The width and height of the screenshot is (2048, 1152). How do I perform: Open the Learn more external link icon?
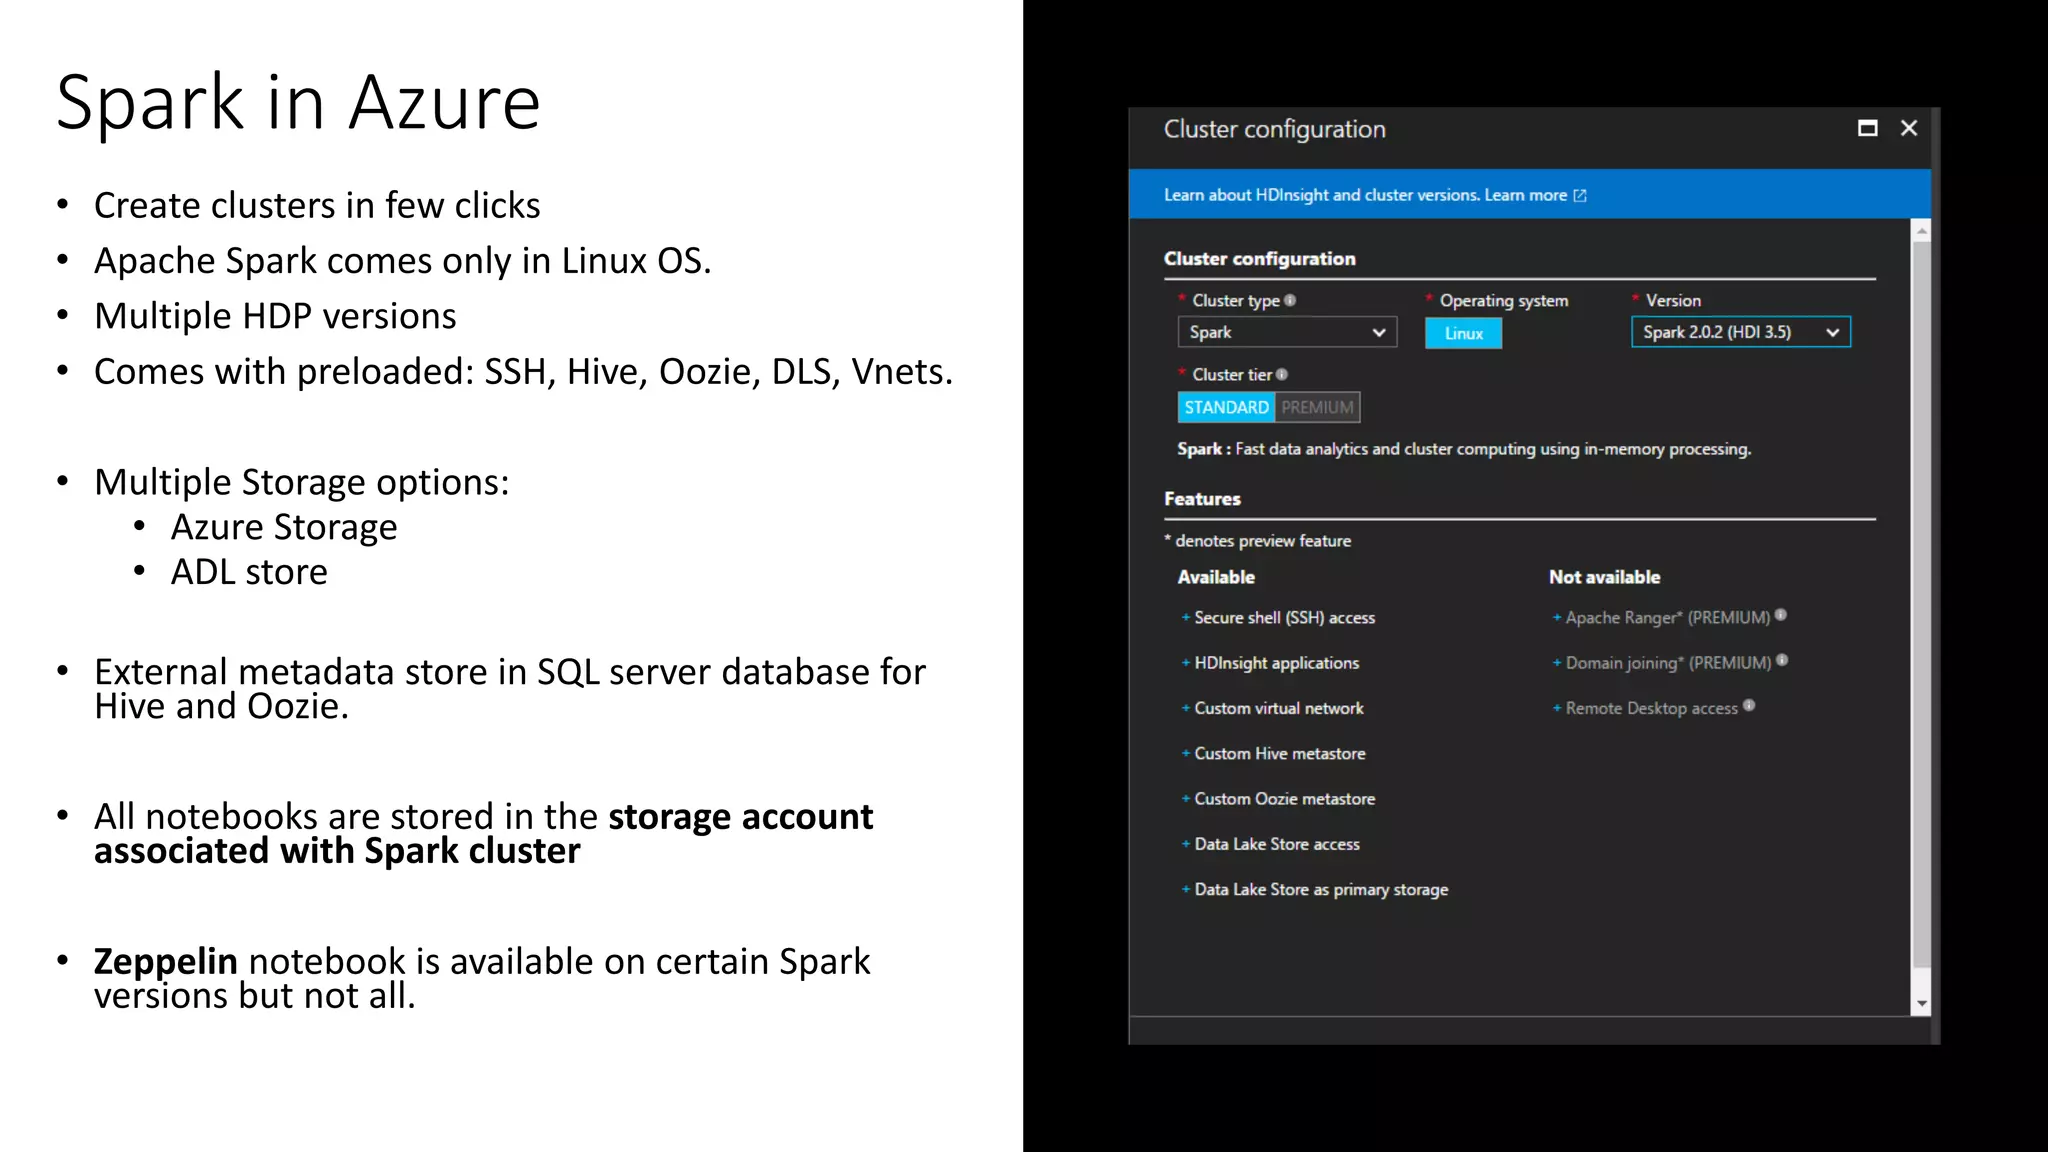pos(1580,195)
